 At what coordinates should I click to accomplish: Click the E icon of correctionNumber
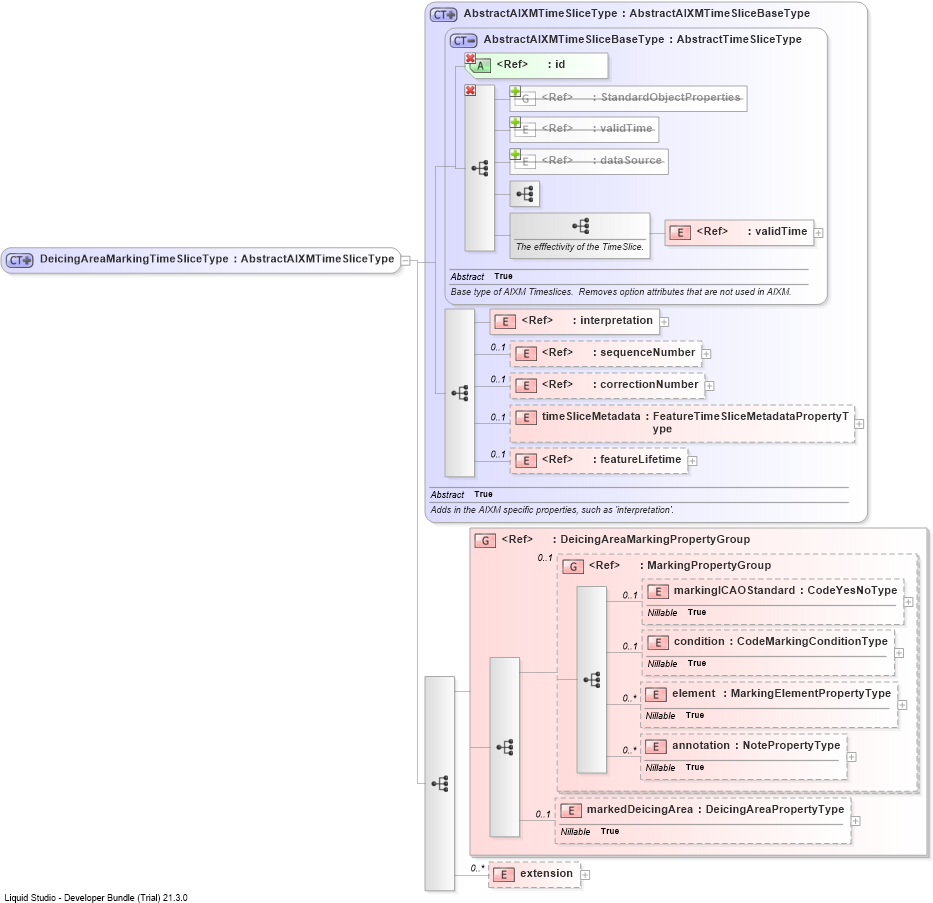(x=525, y=386)
